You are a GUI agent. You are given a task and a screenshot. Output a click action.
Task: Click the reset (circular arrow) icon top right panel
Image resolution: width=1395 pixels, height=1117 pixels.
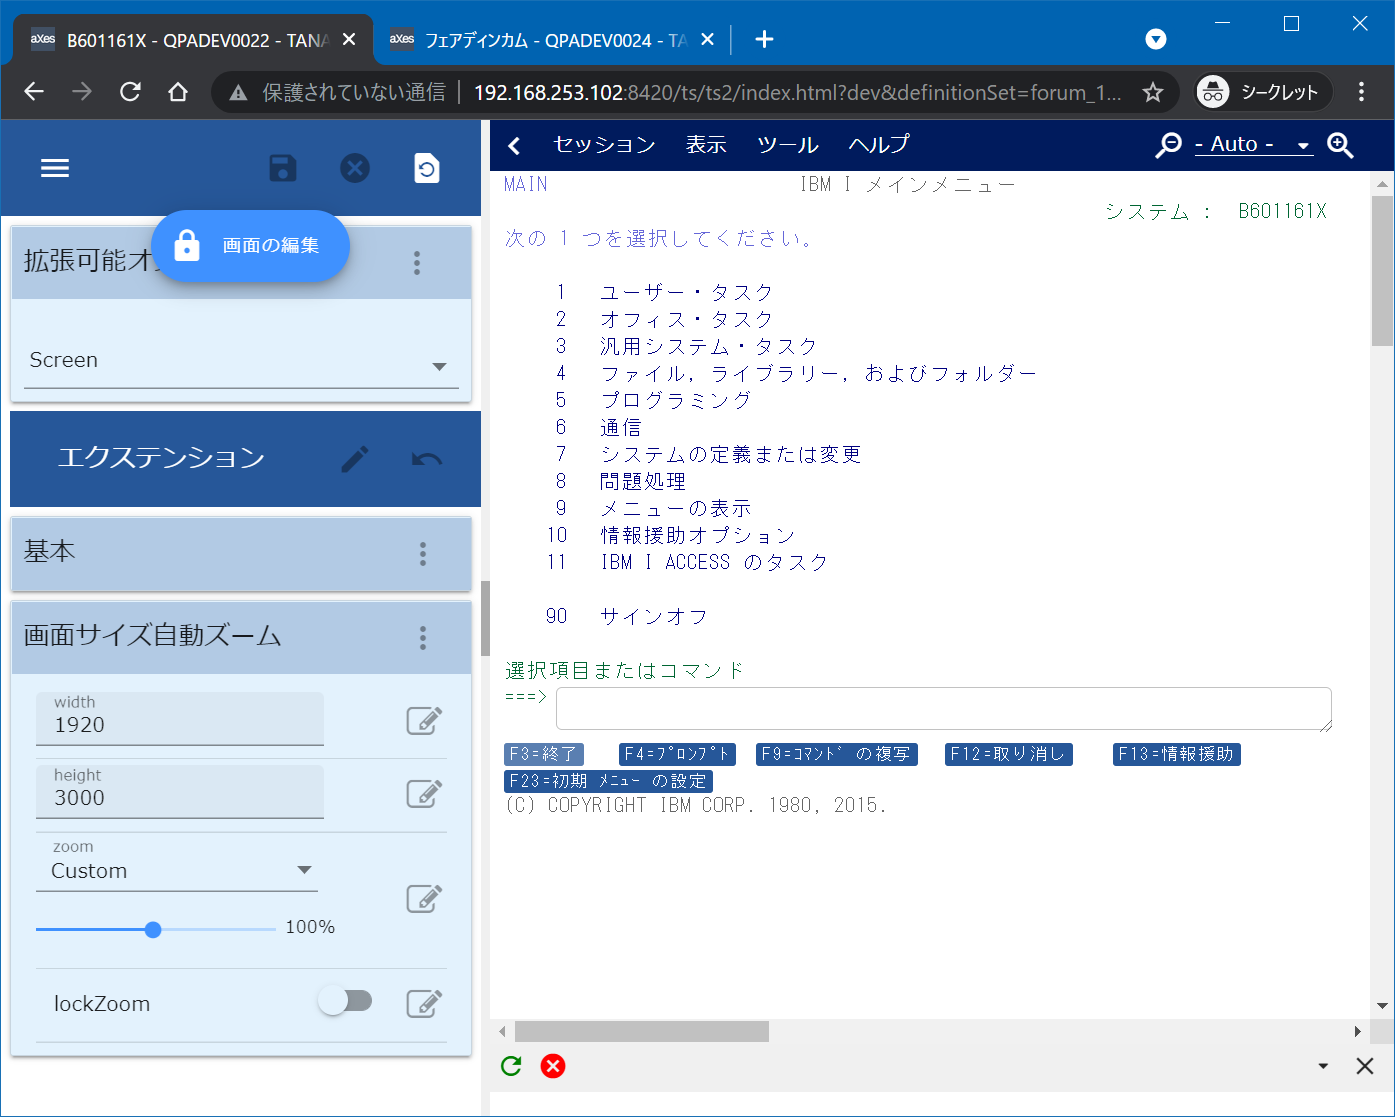[x=427, y=168]
